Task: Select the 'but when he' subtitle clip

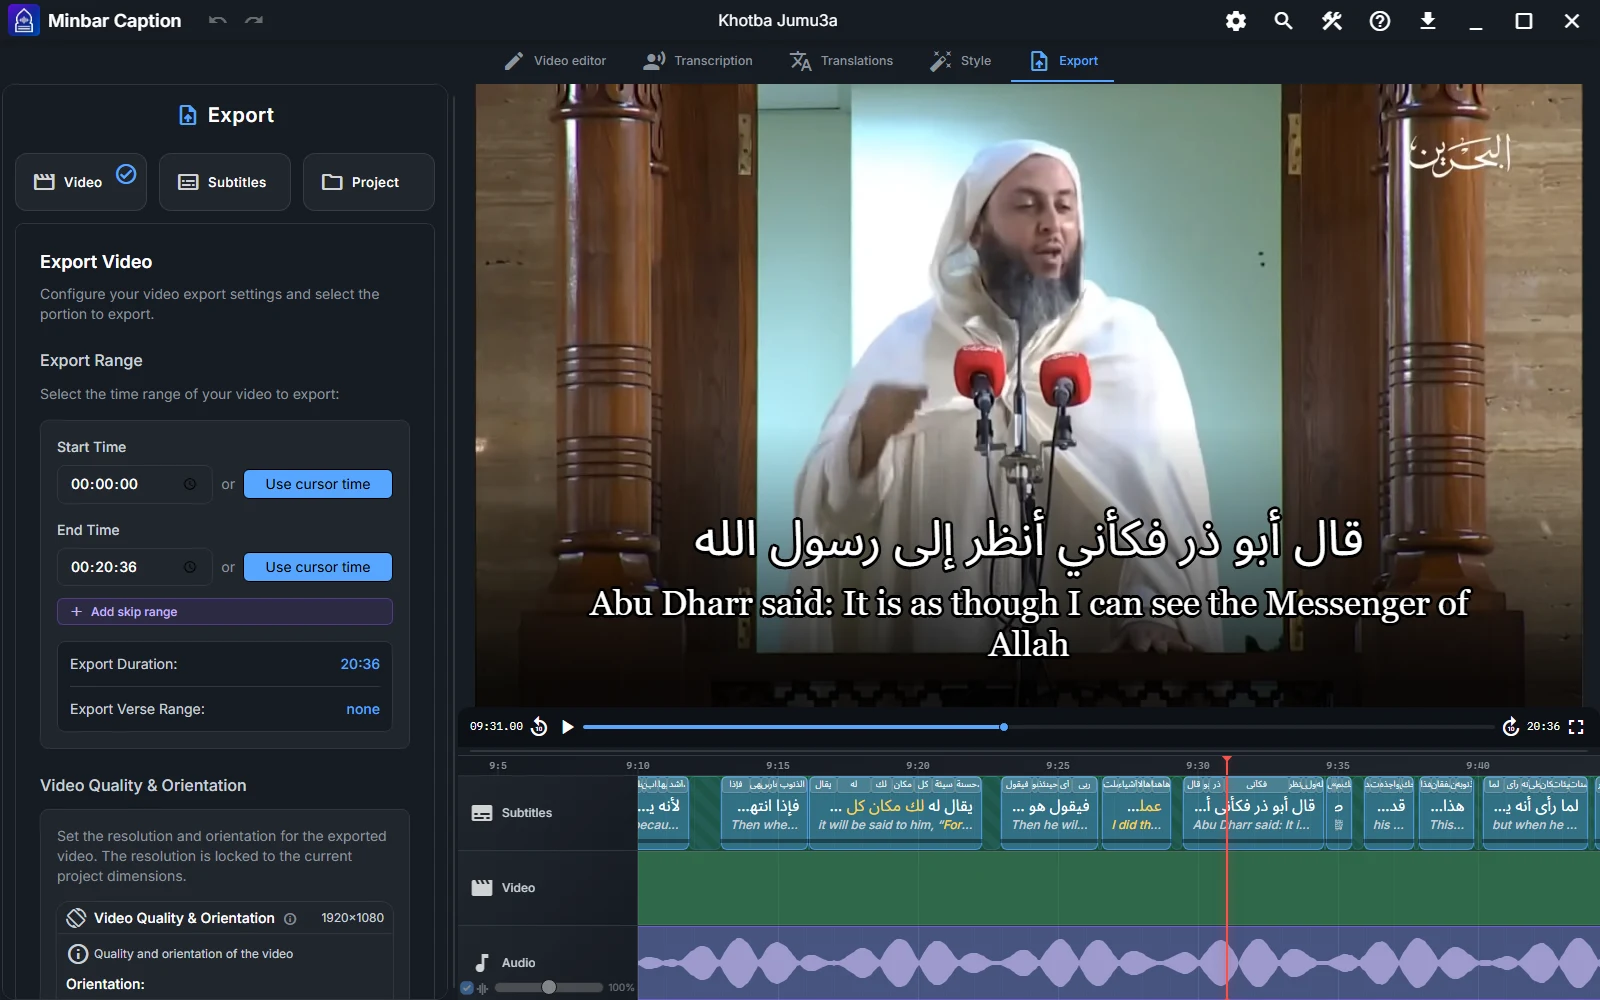Action: click(x=1535, y=813)
